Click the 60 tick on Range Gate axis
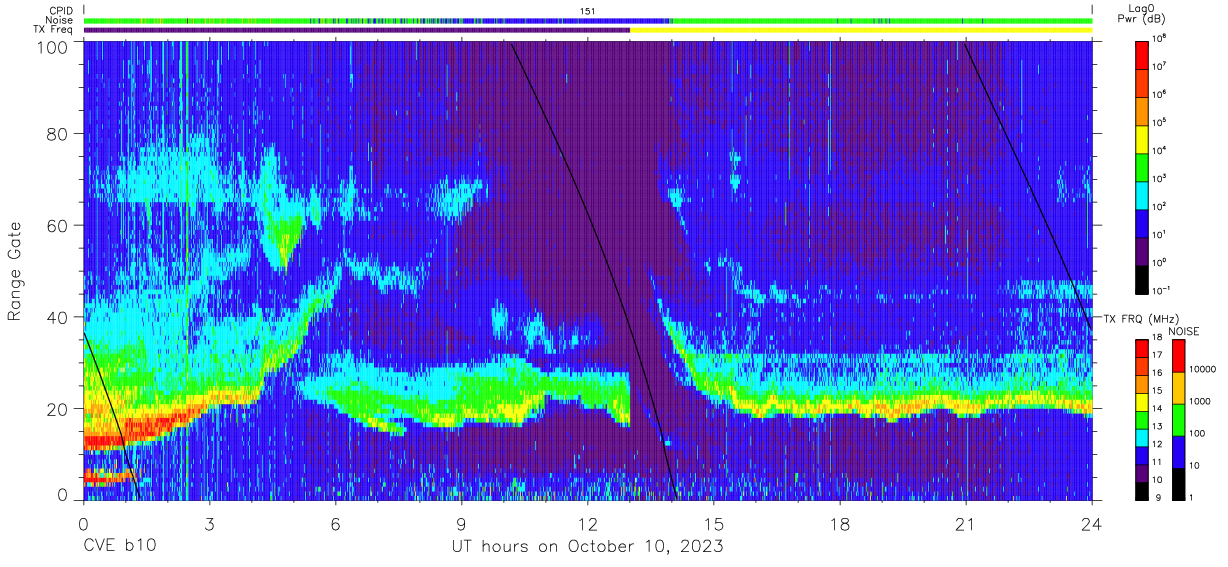This screenshot has width=1228, height=567. [x=56, y=225]
